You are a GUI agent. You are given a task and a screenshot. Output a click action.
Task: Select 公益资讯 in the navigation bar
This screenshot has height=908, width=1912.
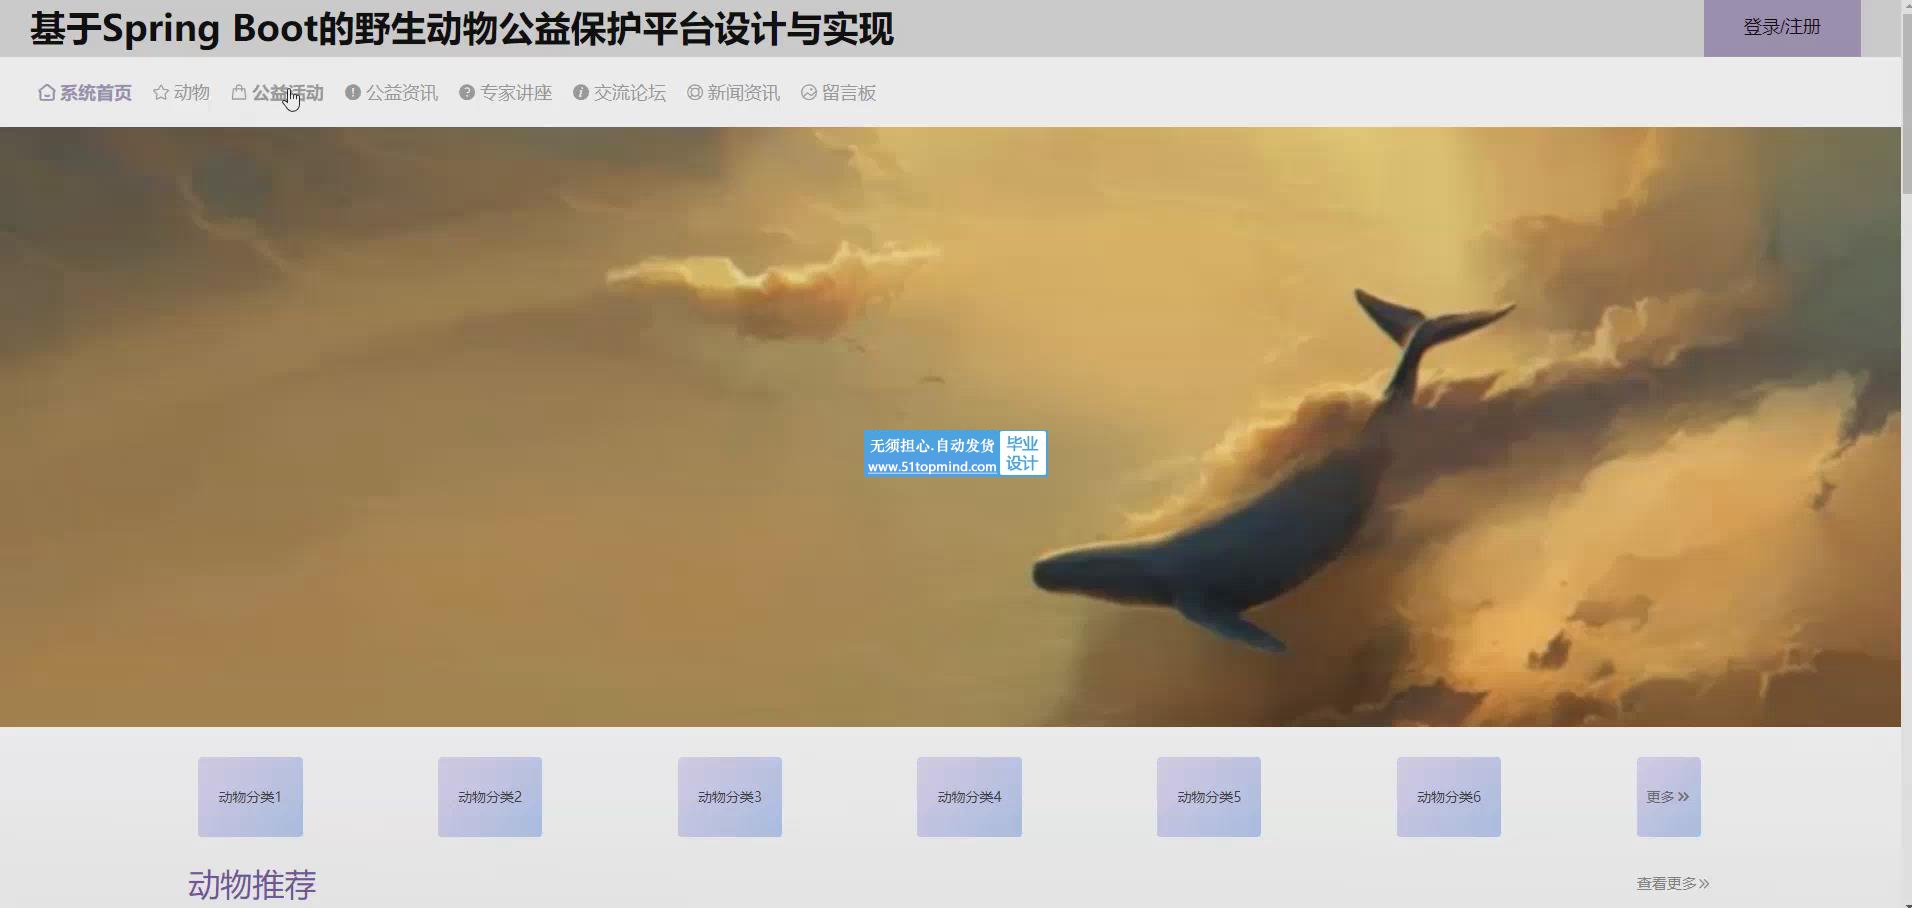[391, 93]
